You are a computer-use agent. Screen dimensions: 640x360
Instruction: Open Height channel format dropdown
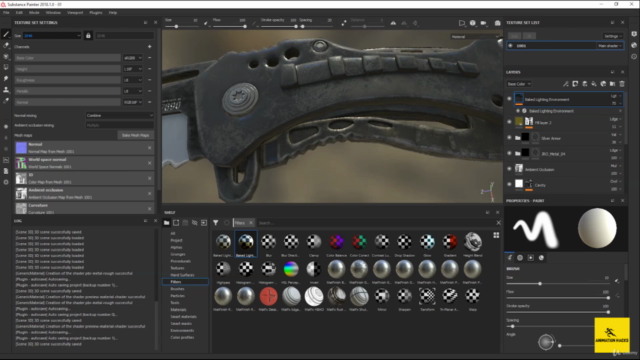coord(133,69)
